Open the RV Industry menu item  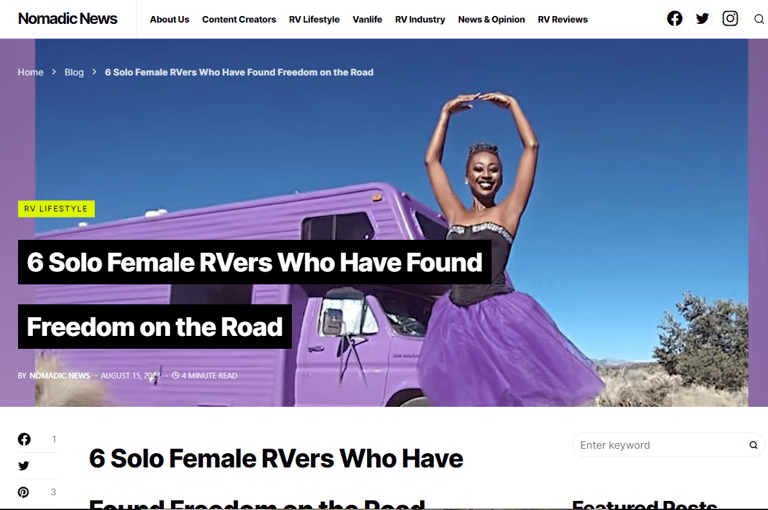coord(420,20)
